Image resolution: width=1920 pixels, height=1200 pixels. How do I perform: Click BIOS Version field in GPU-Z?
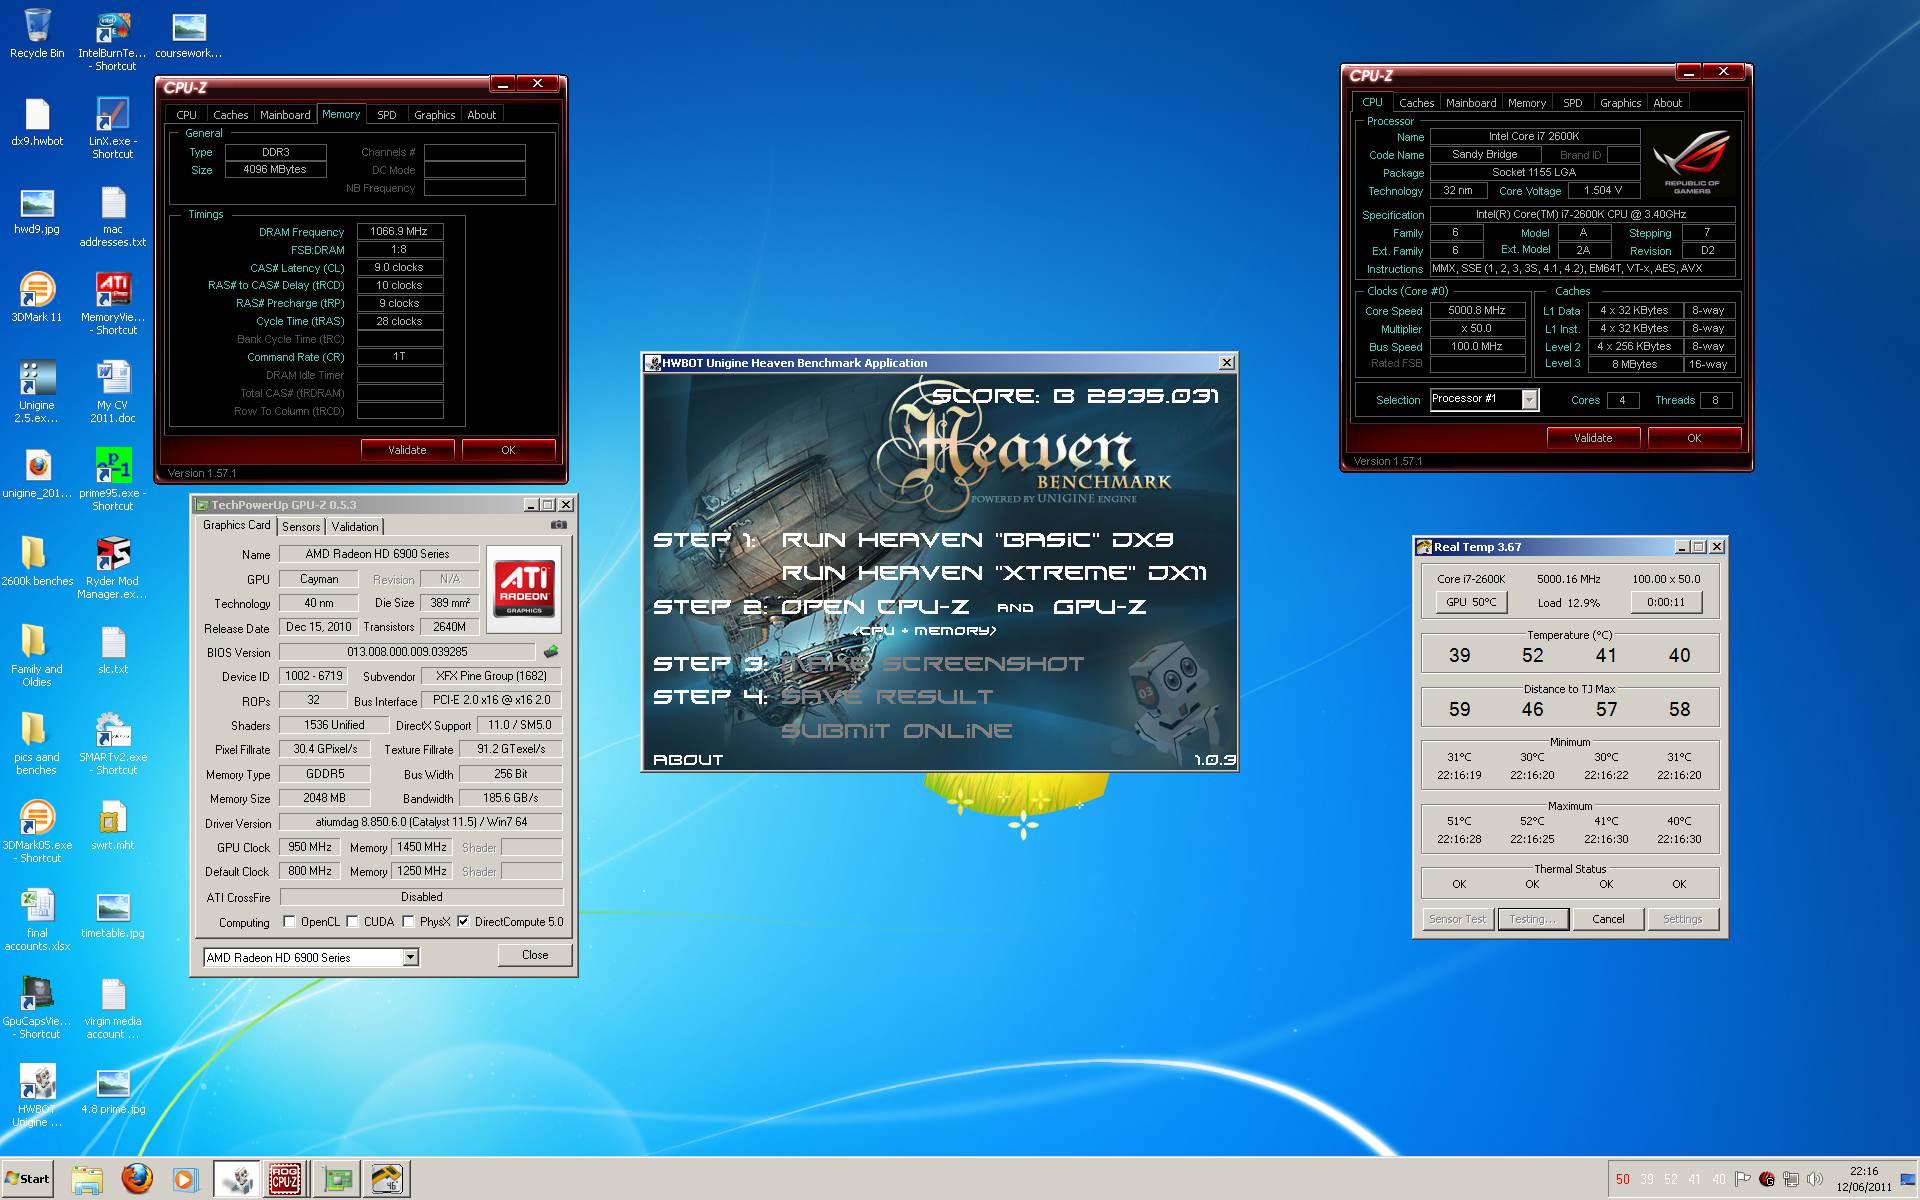pyautogui.click(x=407, y=652)
